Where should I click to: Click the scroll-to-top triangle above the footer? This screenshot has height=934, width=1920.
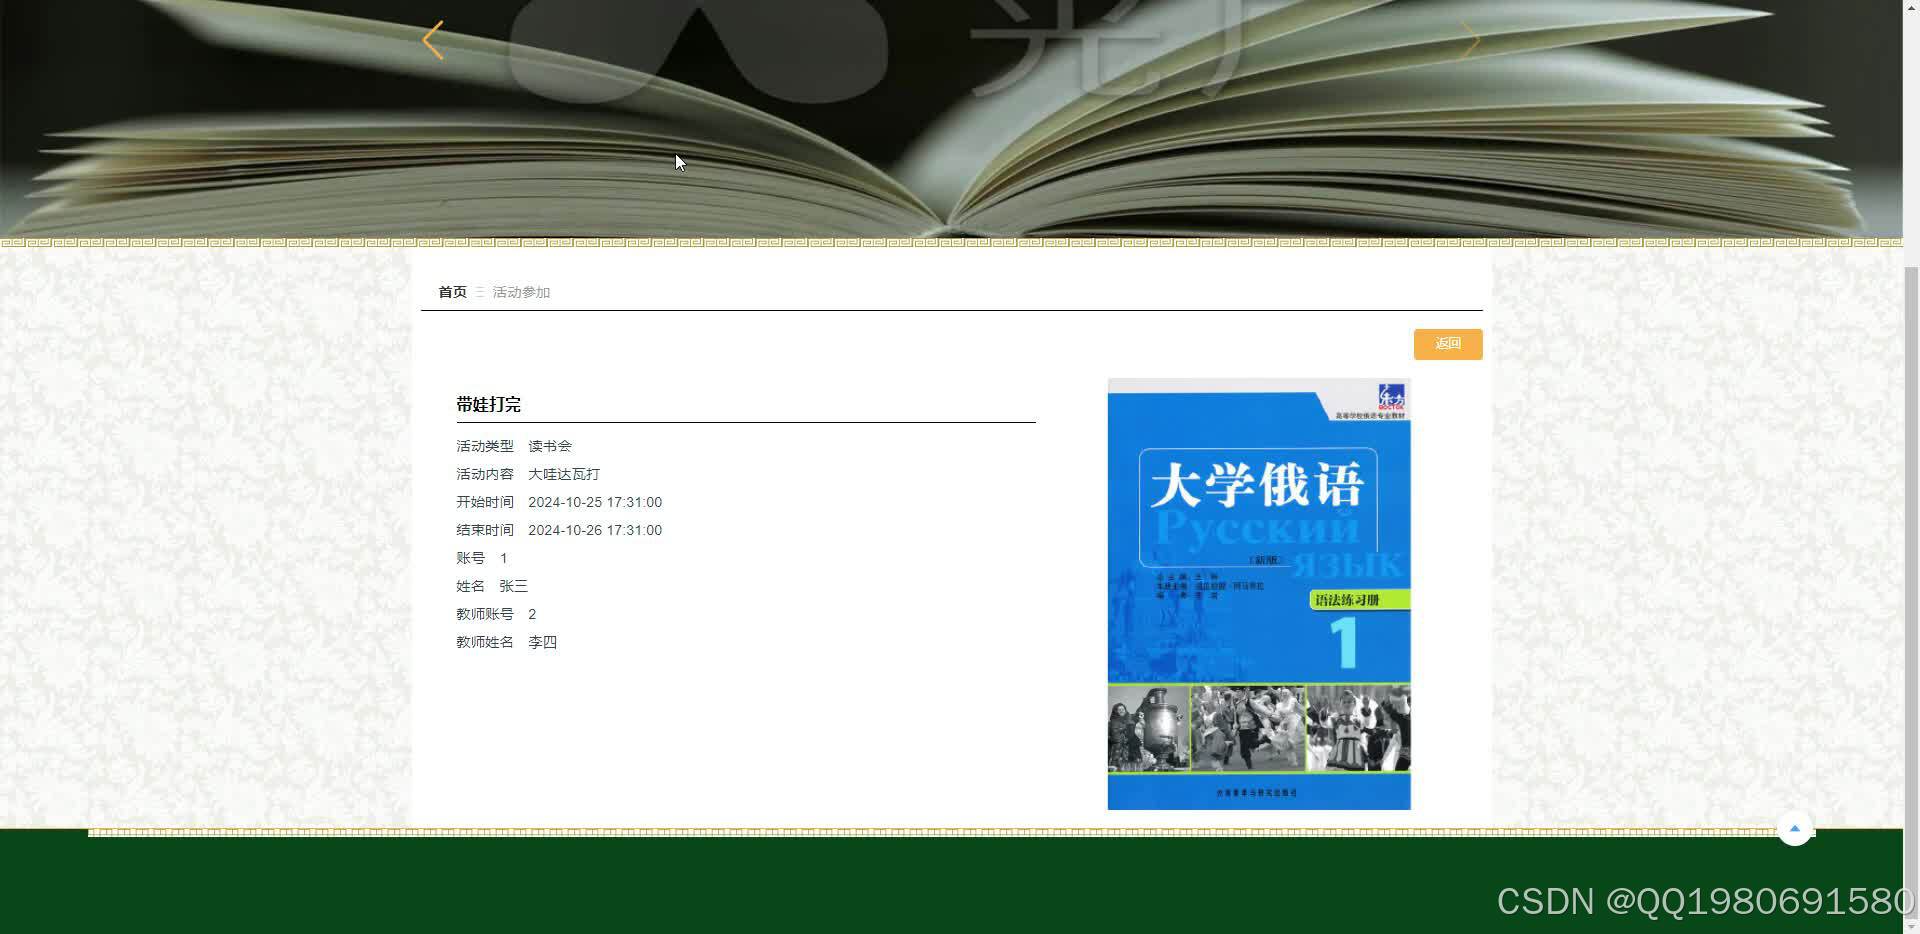pyautogui.click(x=1795, y=828)
